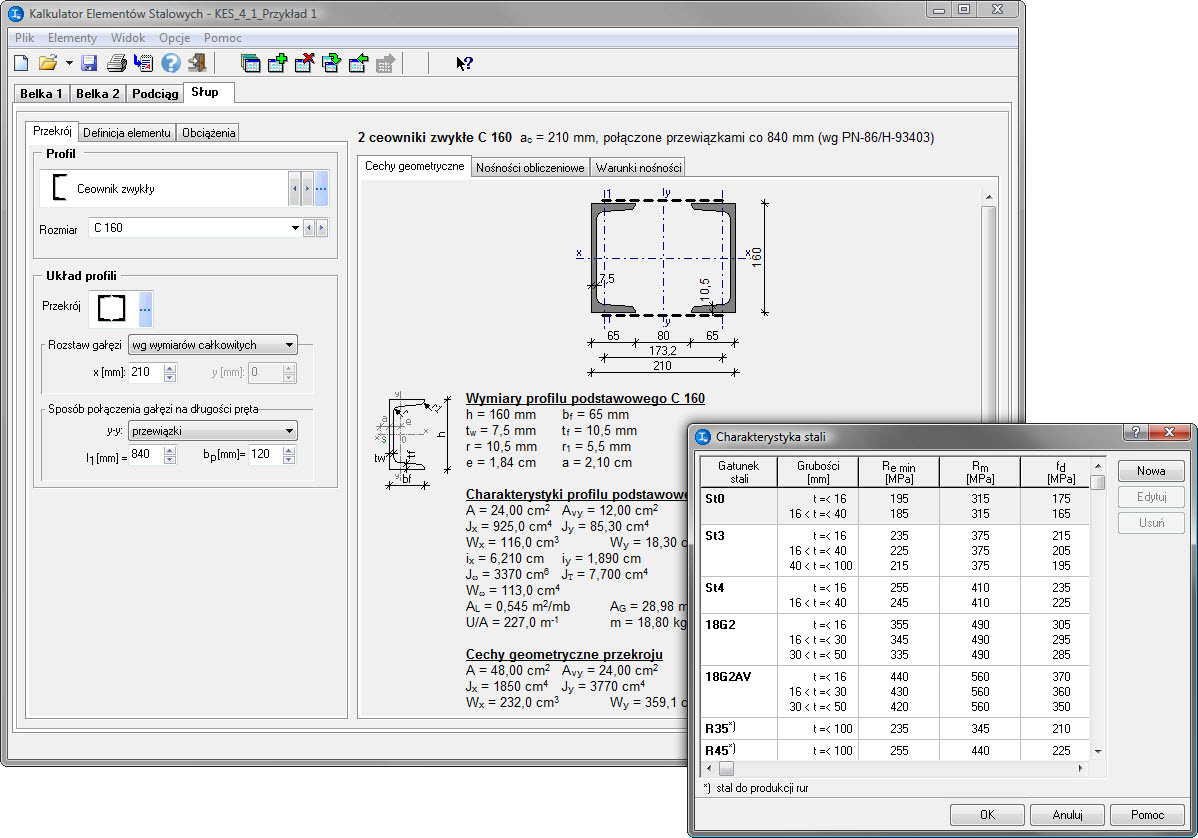Click the Nowa button in steel dialog
1198x838 pixels.
point(1150,471)
